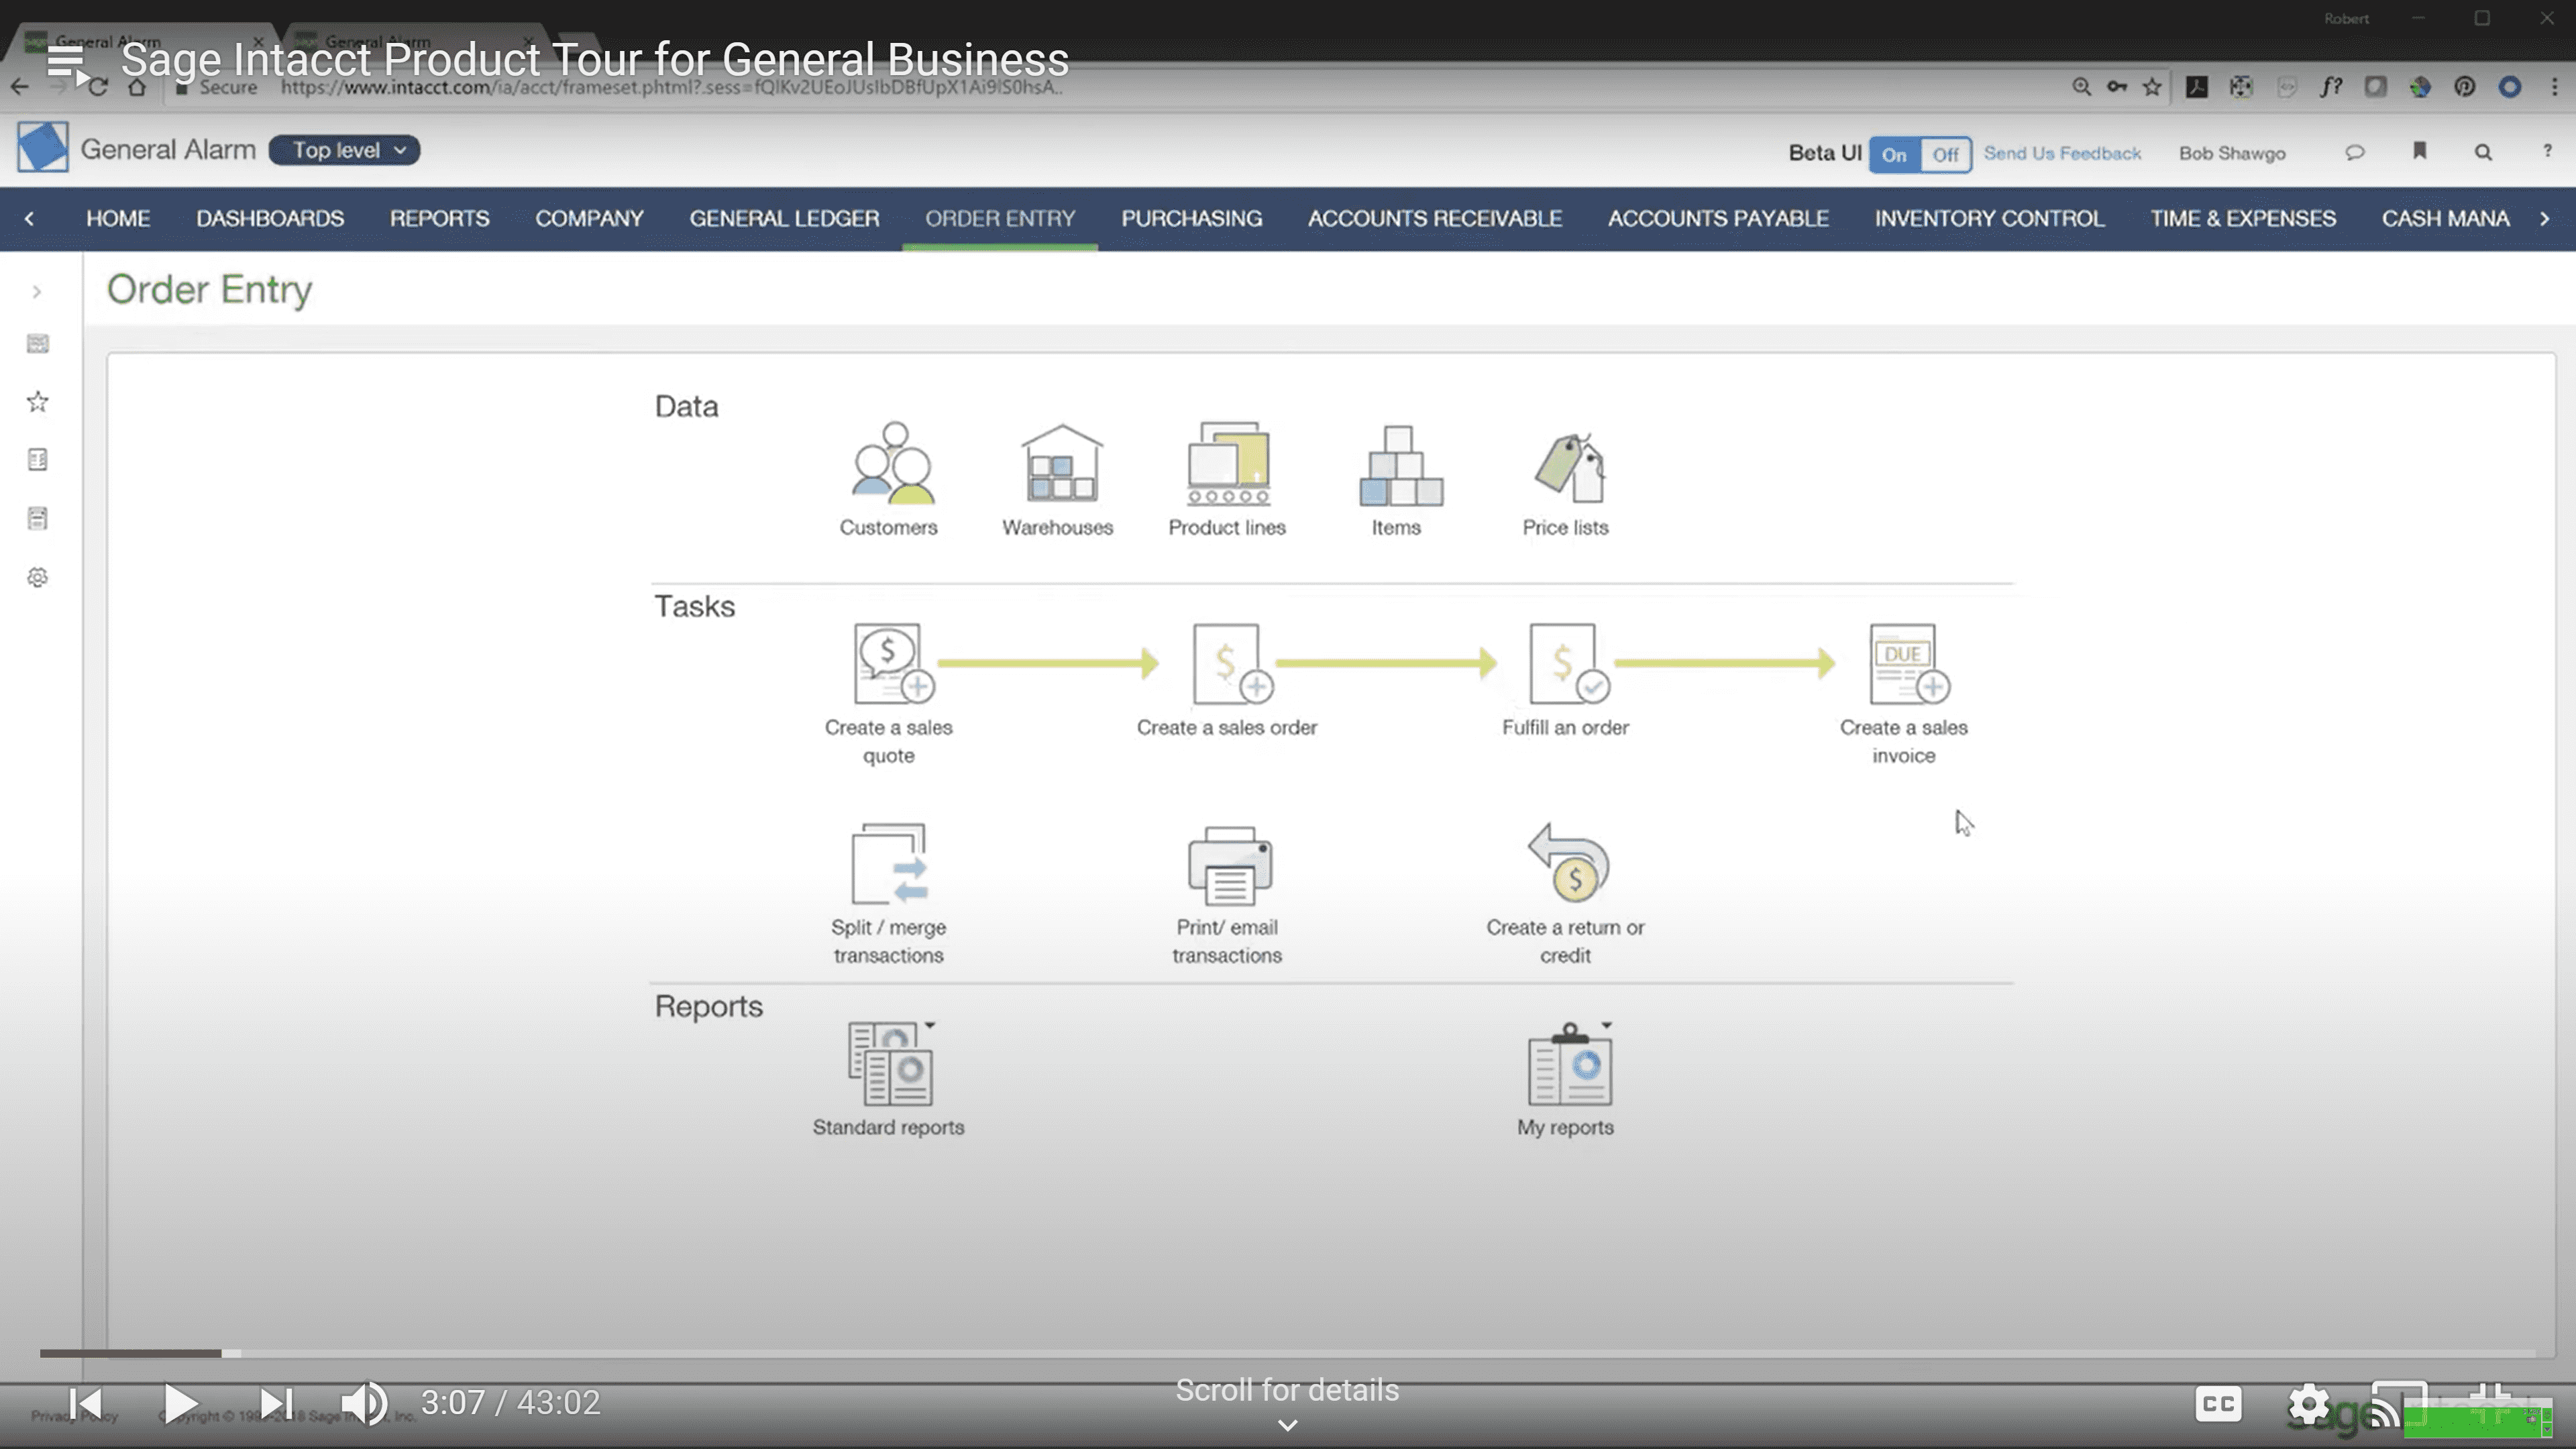
Task: Open Standard reports dropdown arrow
Action: click(x=930, y=1025)
